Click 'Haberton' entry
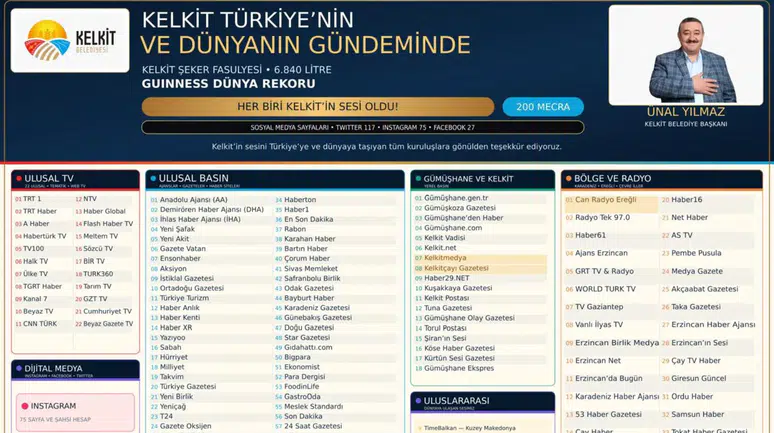Viewport: 774px width, 433px height. (300, 200)
